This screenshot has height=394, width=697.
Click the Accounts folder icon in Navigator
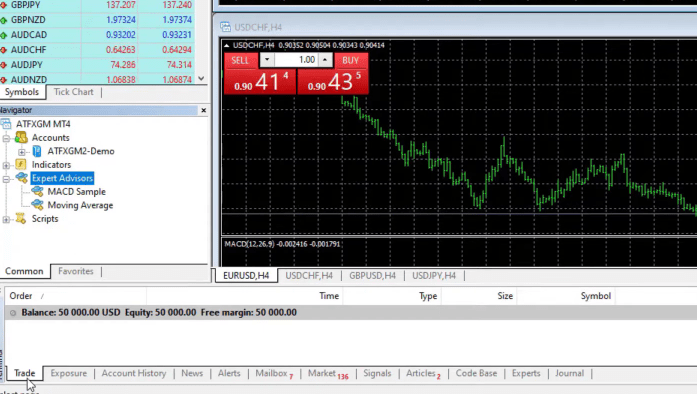click(x=21, y=137)
